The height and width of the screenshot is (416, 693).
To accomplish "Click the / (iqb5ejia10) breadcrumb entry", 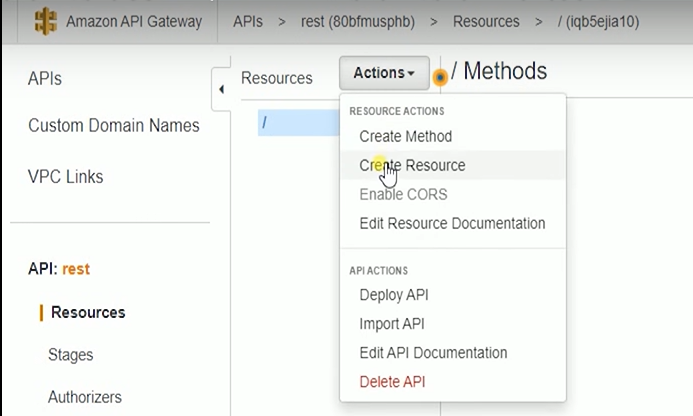I will click(x=598, y=22).
